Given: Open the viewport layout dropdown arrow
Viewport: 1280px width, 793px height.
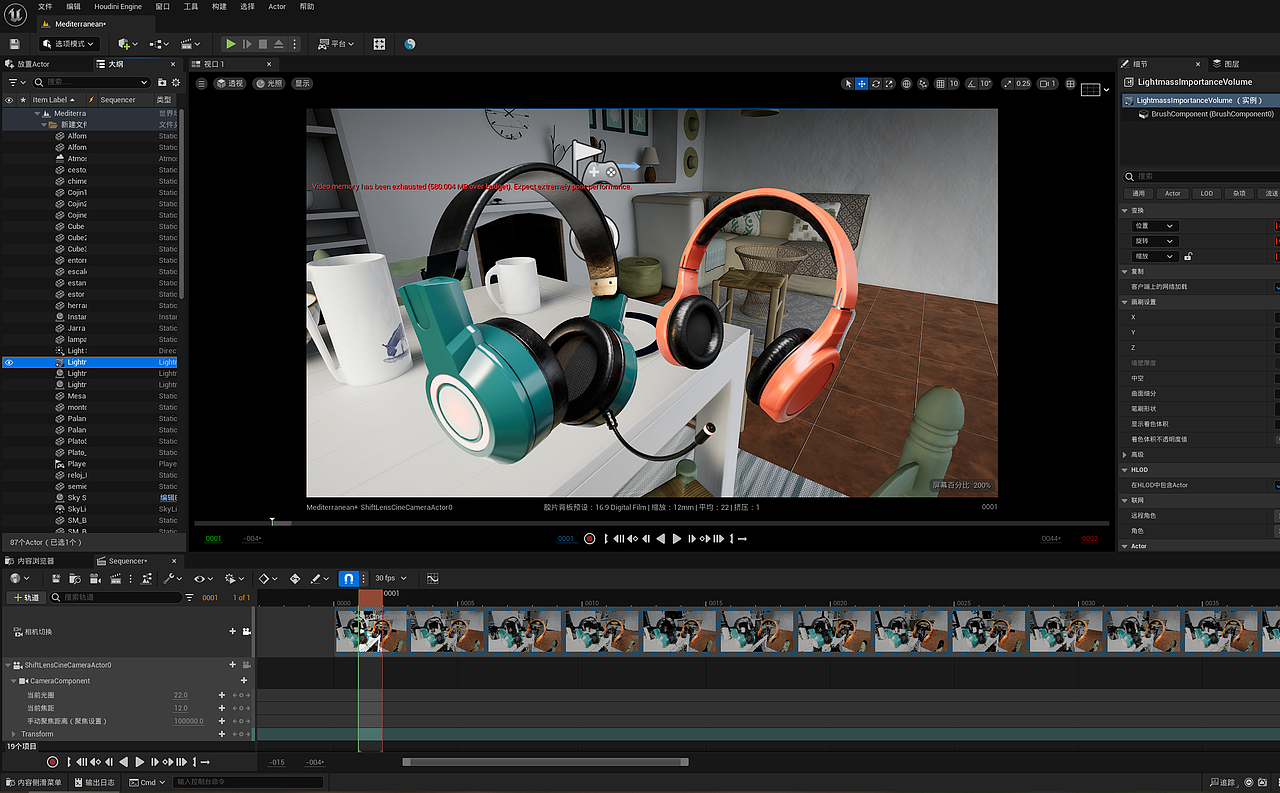Looking at the screenshot, I should click(x=1106, y=89).
